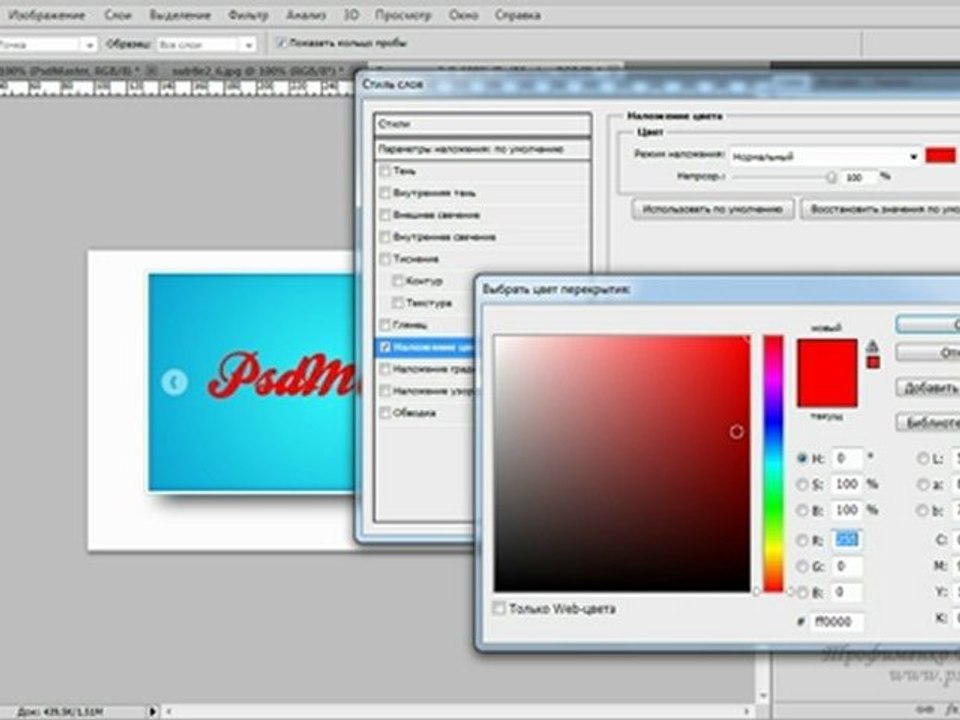The height and width of the screenshot is (720, 960).
Task: Enable the Внешнее свечение checkbox
Action: point(385,215)
